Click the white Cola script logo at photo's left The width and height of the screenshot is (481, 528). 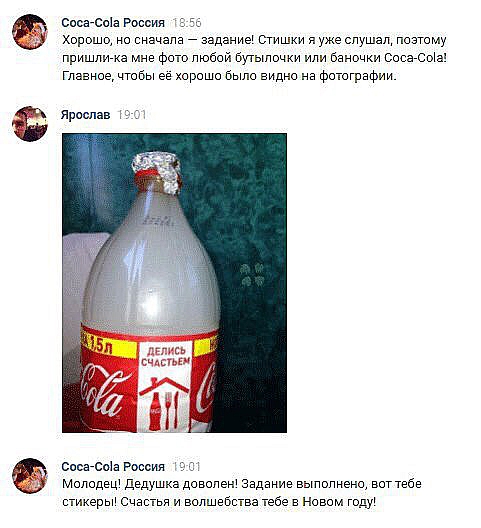pos(103,392)
